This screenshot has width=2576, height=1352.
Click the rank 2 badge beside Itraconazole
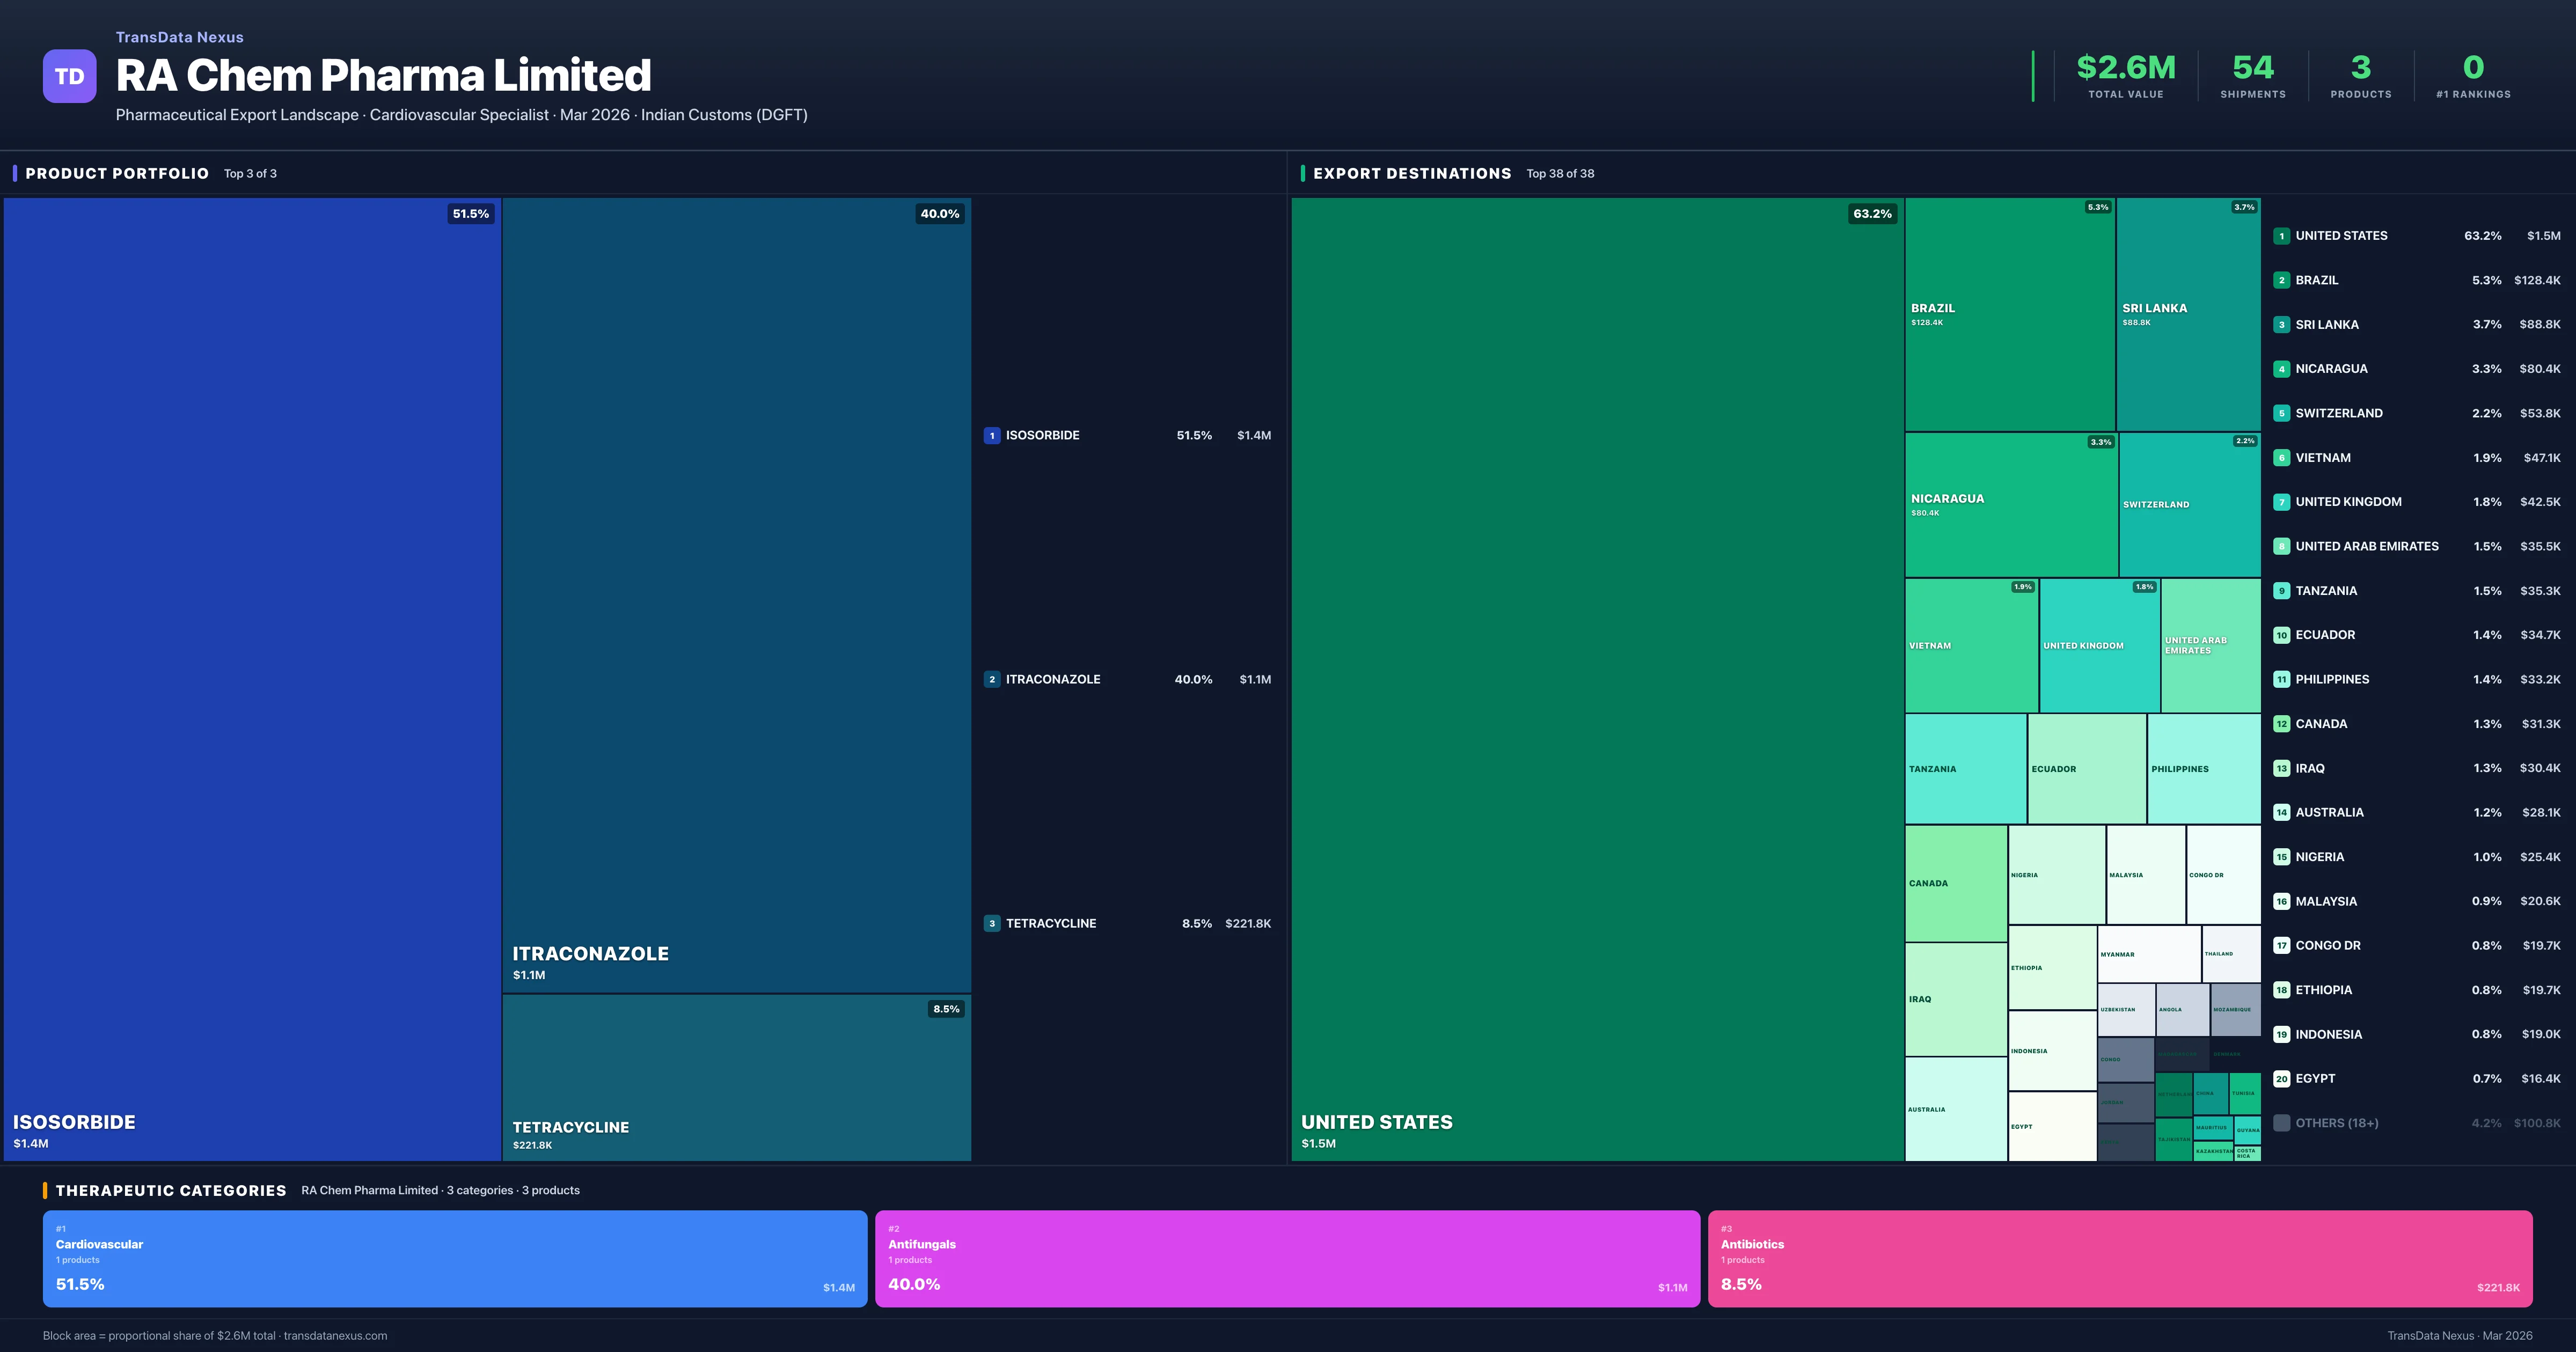[x=991, y=679]
